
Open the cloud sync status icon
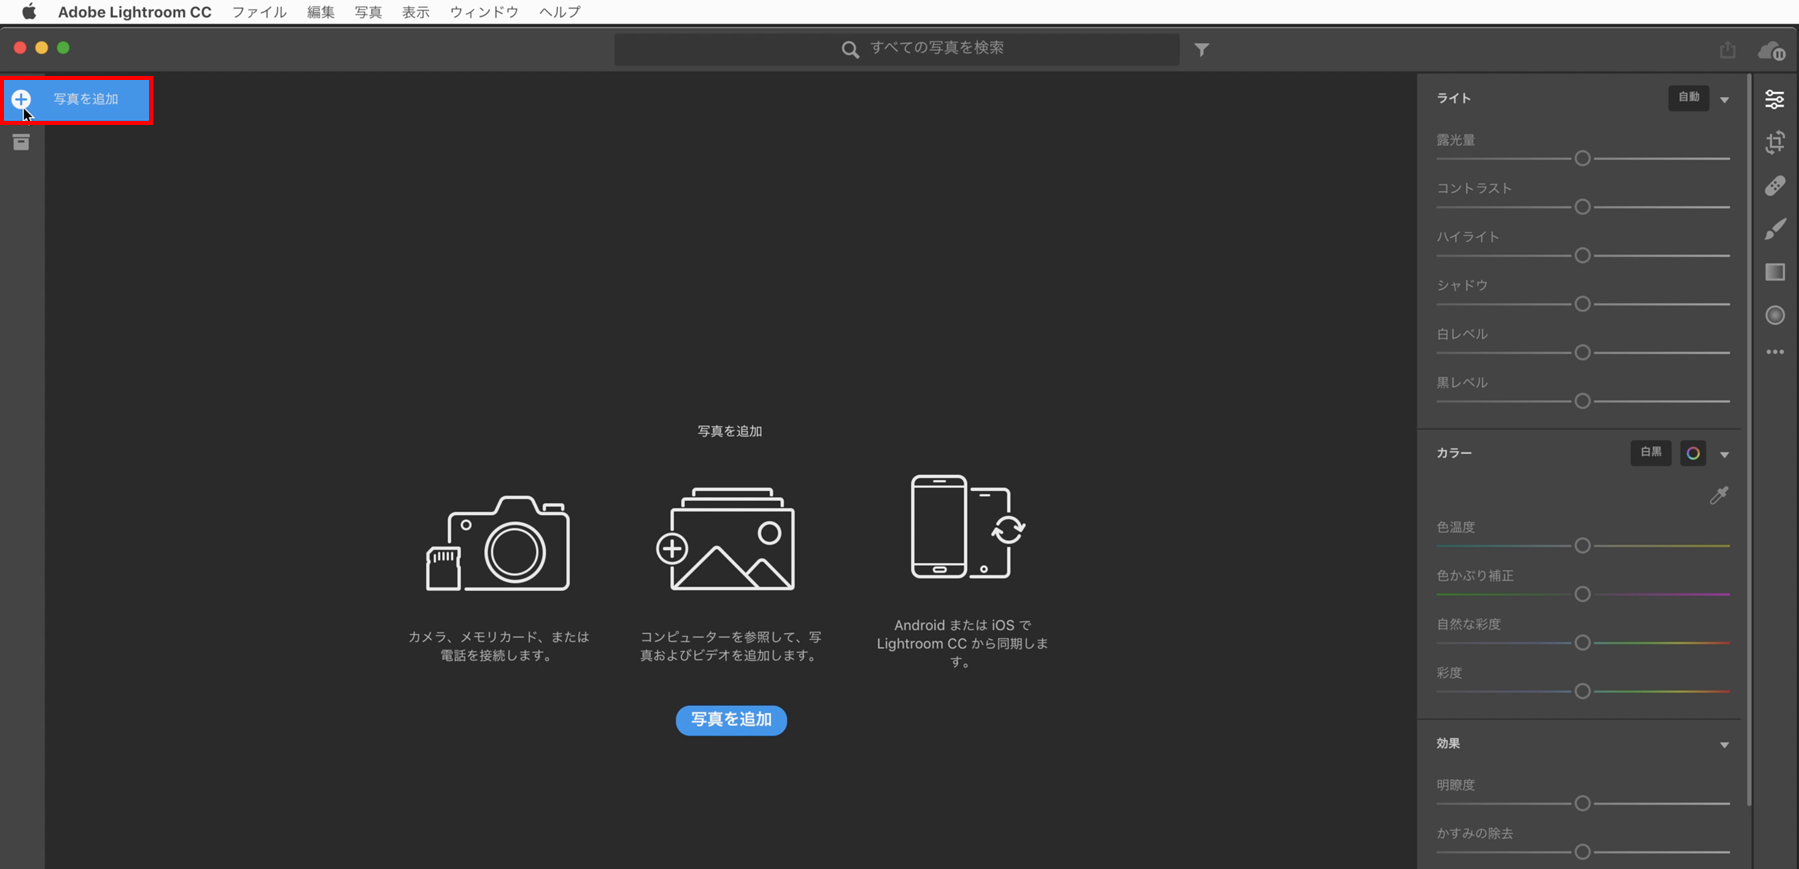point(1772,50)
